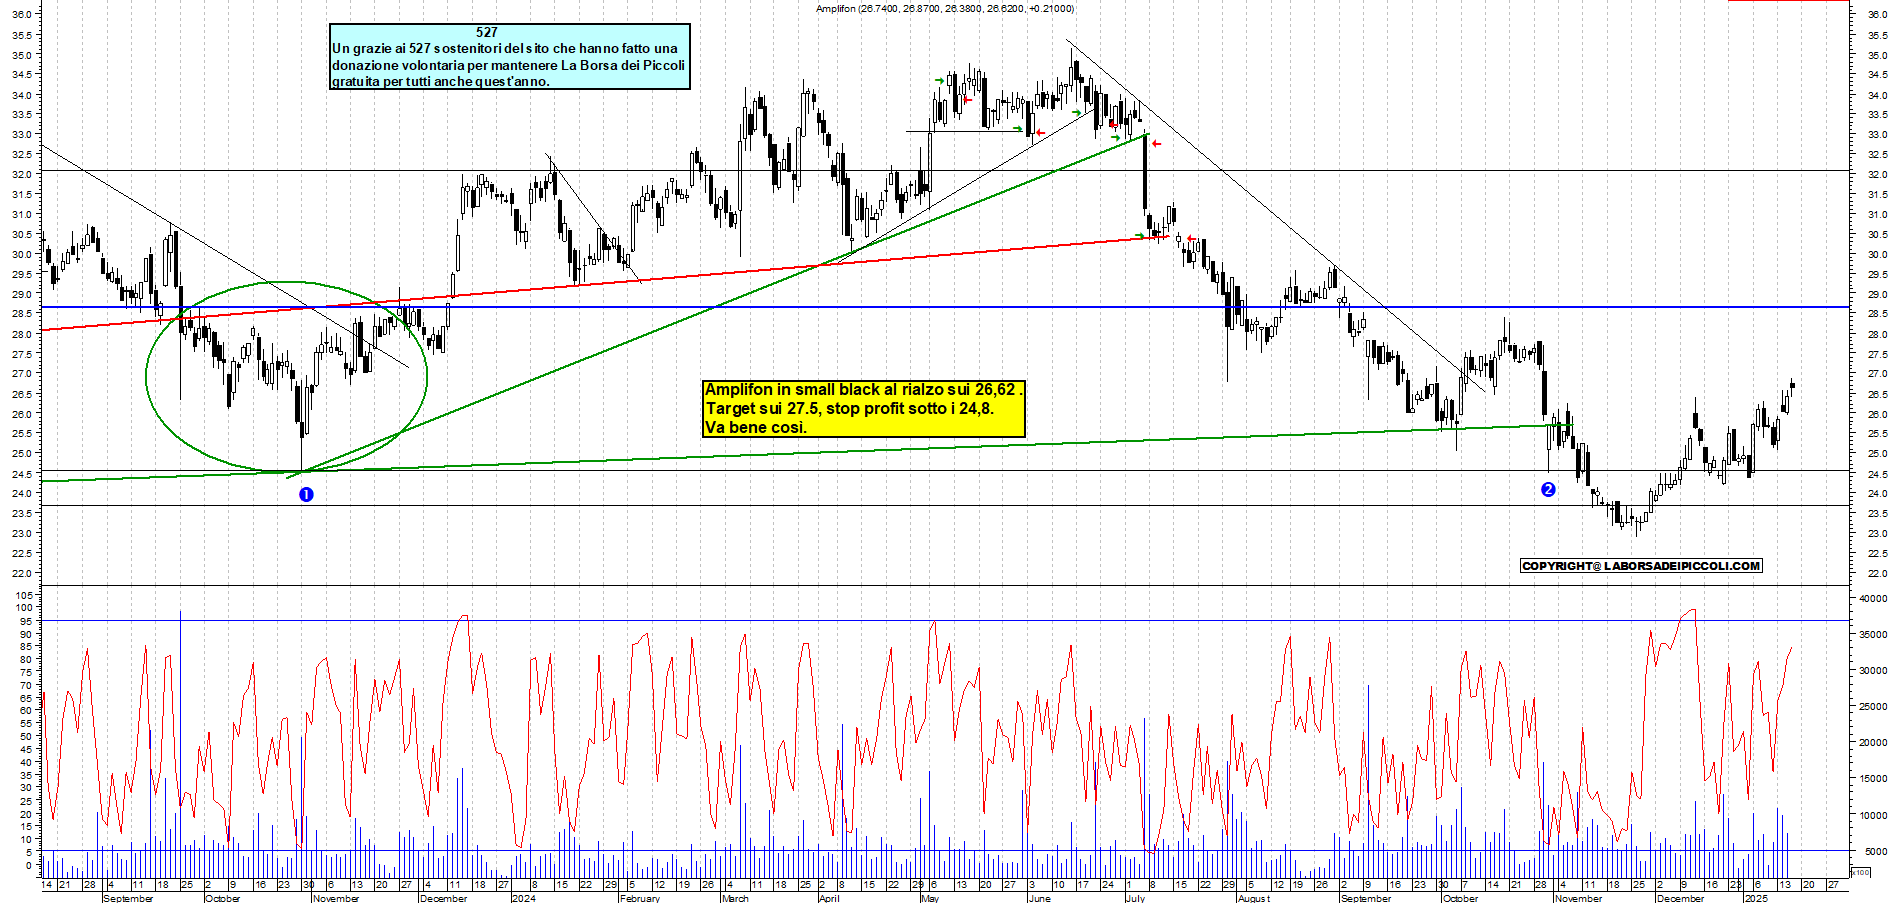This screenshot has height=903, width=1890.
Task: Select the 'April' month label
Action: (829, 898)
